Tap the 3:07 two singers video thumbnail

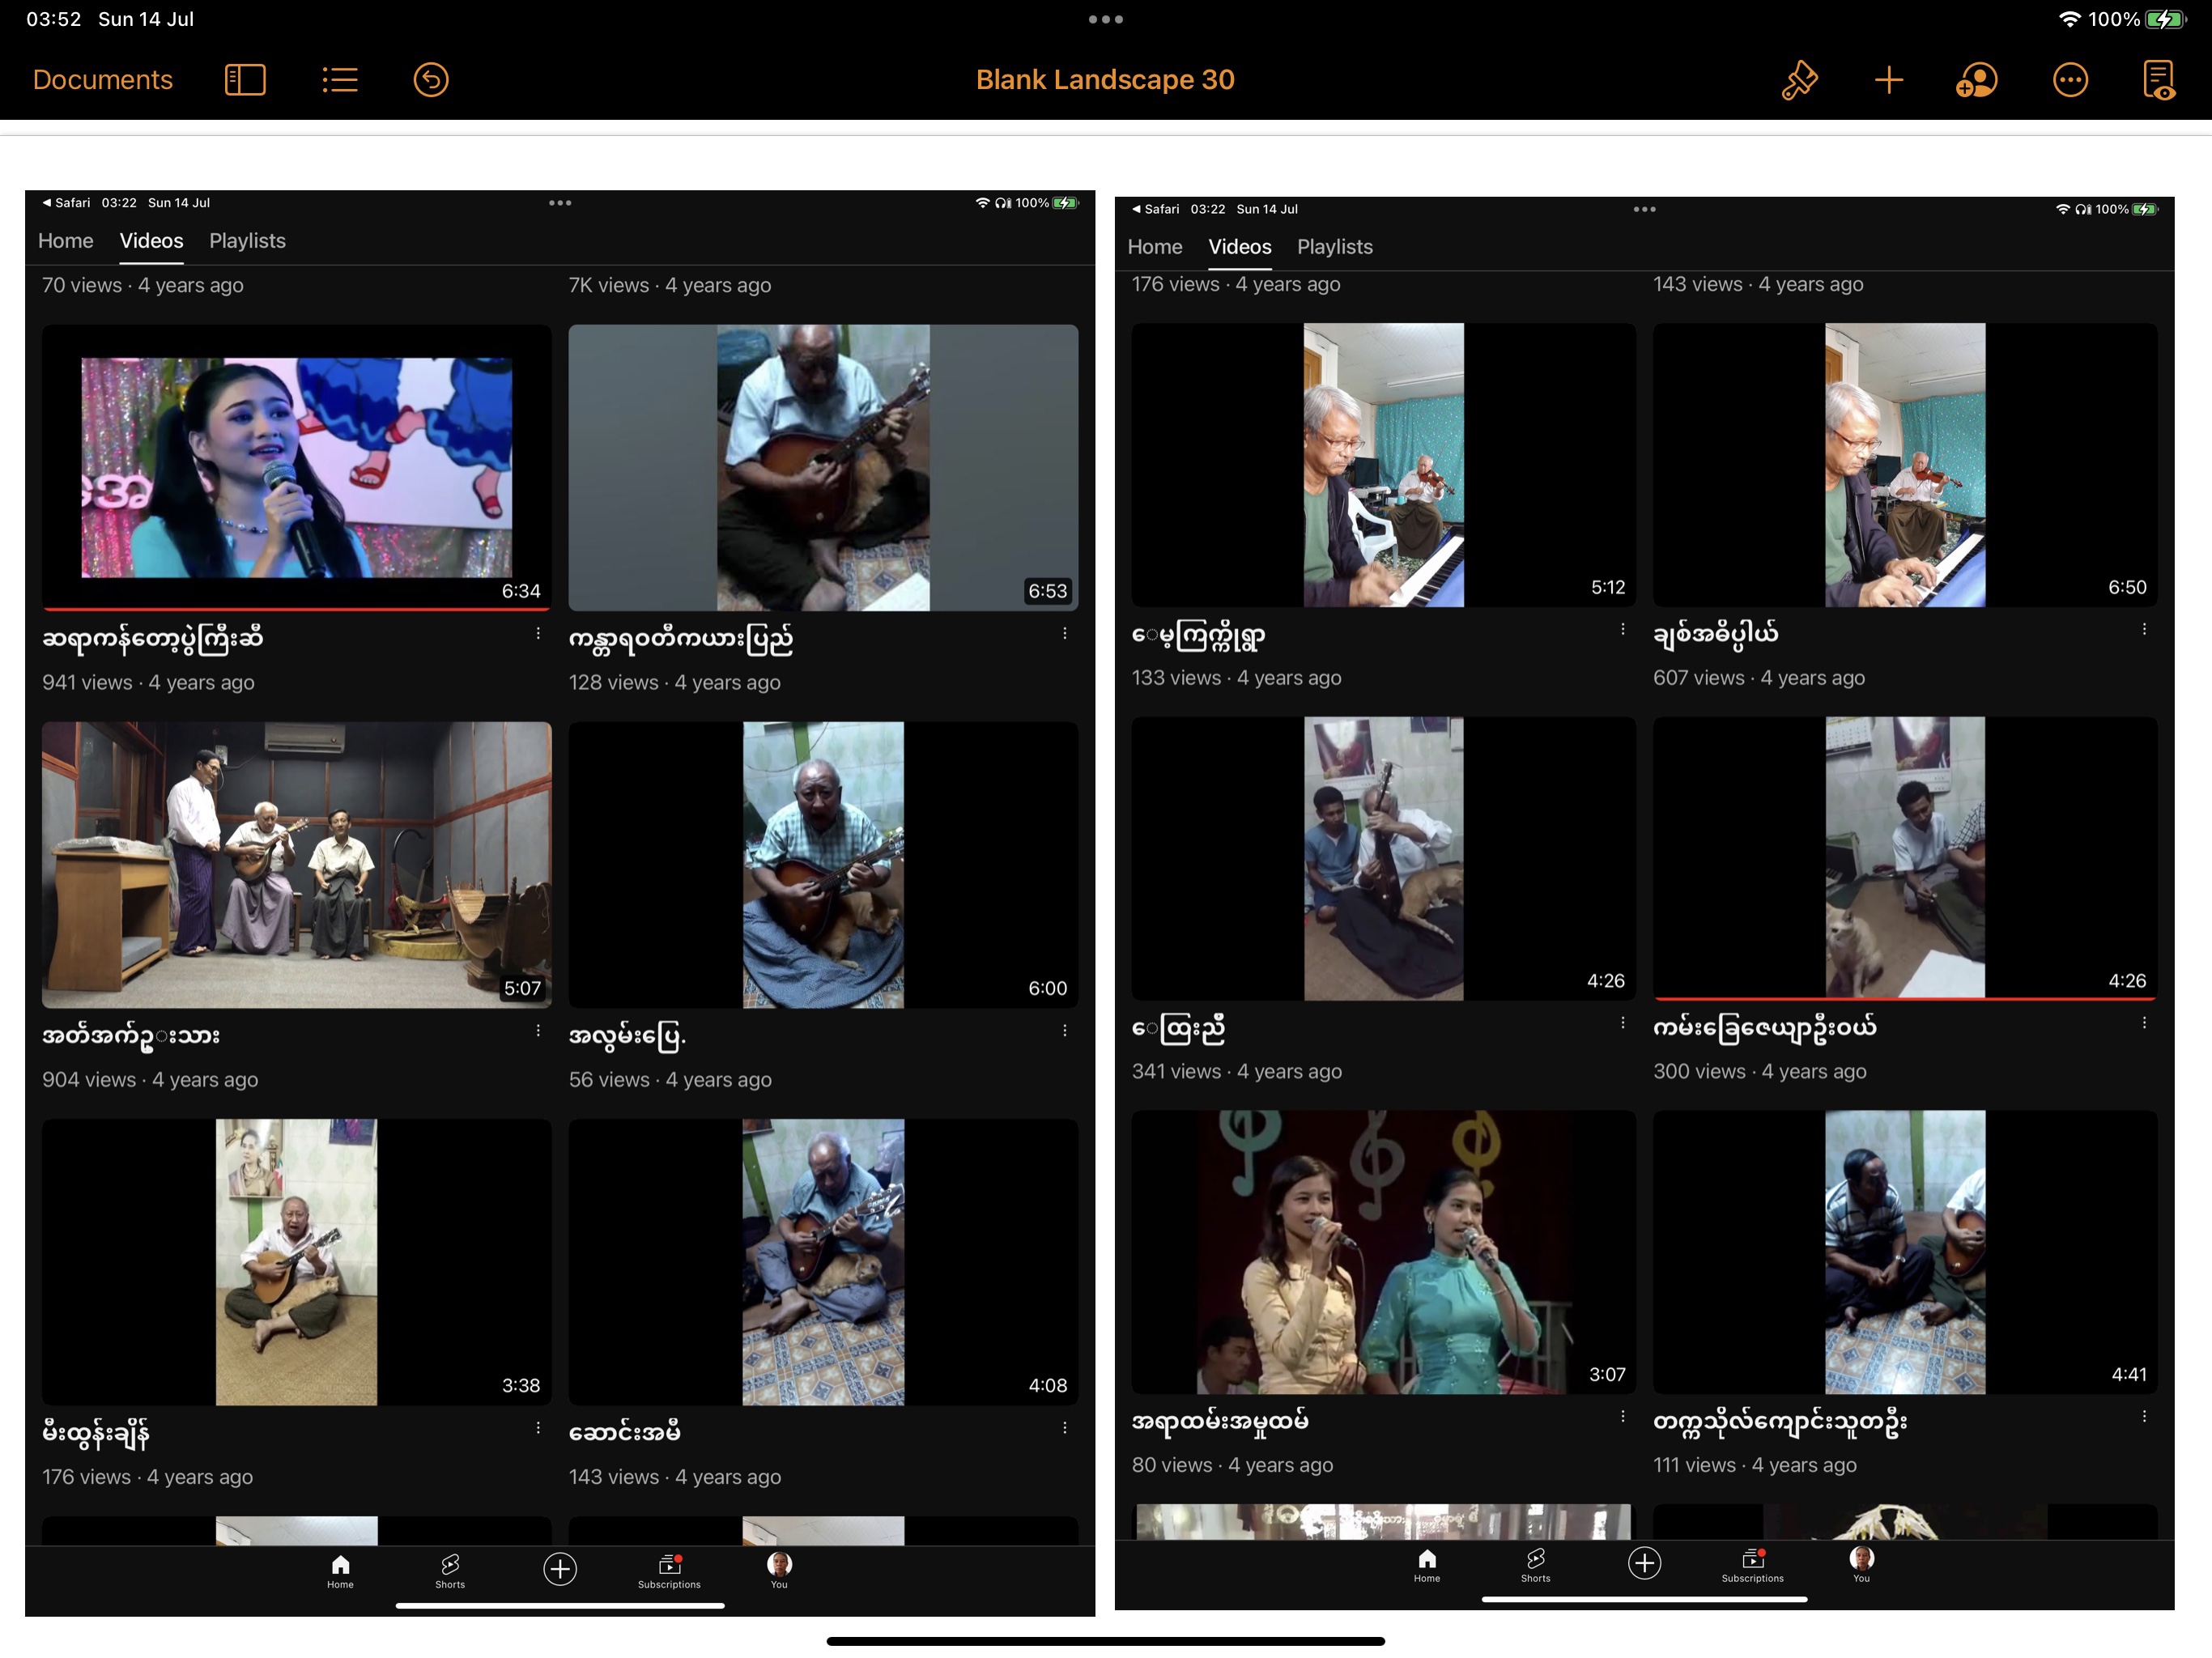(x=1383, y=1252)
